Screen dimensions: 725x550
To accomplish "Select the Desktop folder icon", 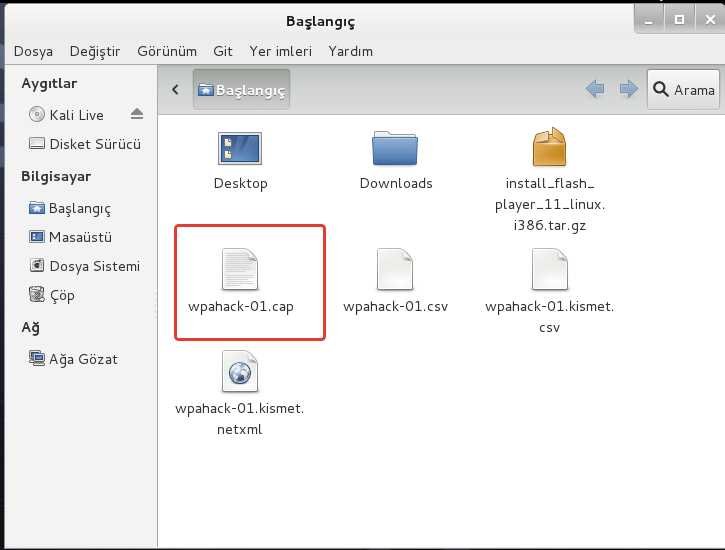I will [240, 148].
